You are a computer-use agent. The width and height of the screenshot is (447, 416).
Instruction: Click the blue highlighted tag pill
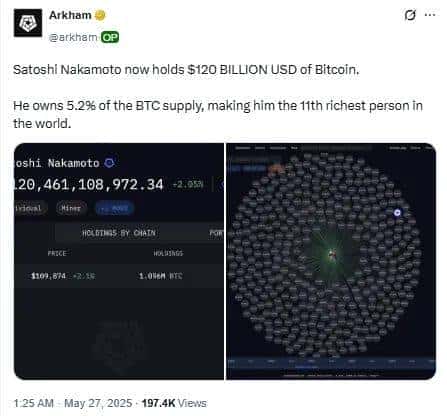[x=114, y=208]
